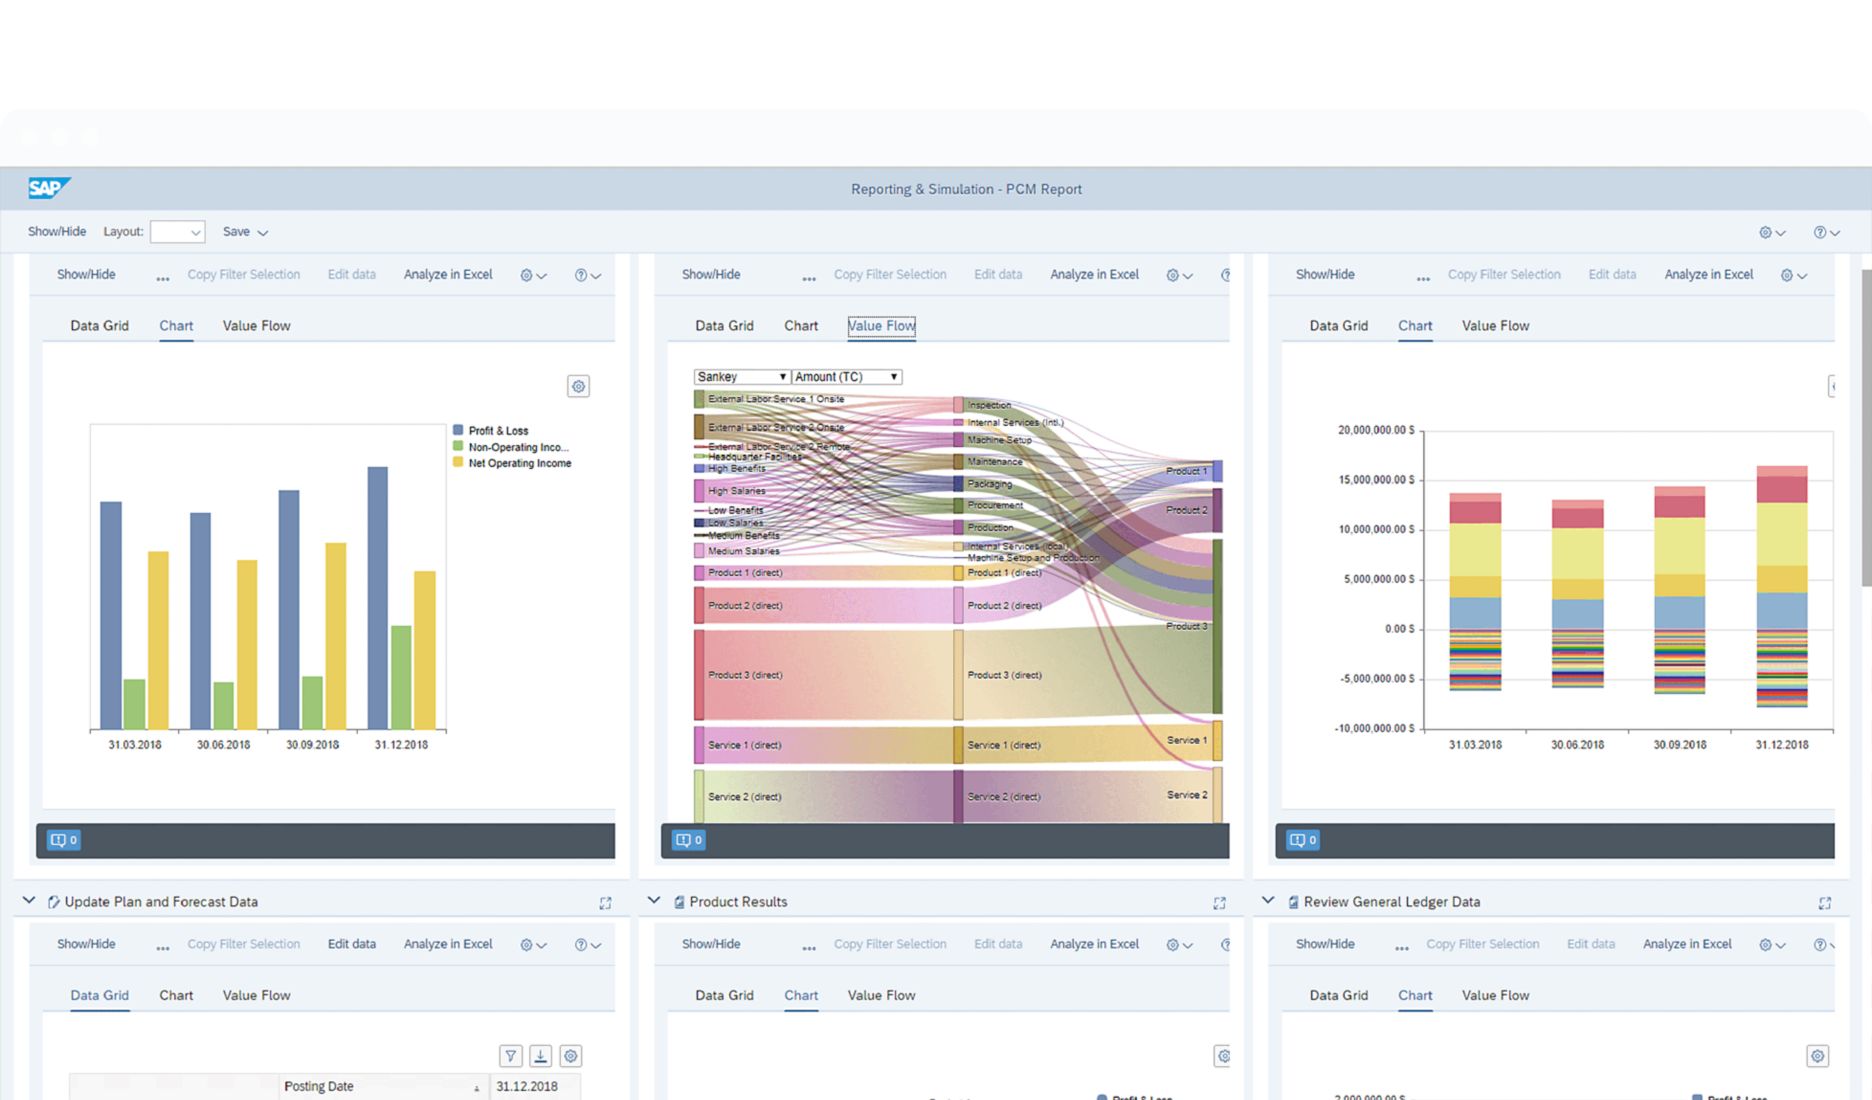Toggle the Profit & Loss legend entry
Viewport: 1872px width, 1100px height.
498,430
